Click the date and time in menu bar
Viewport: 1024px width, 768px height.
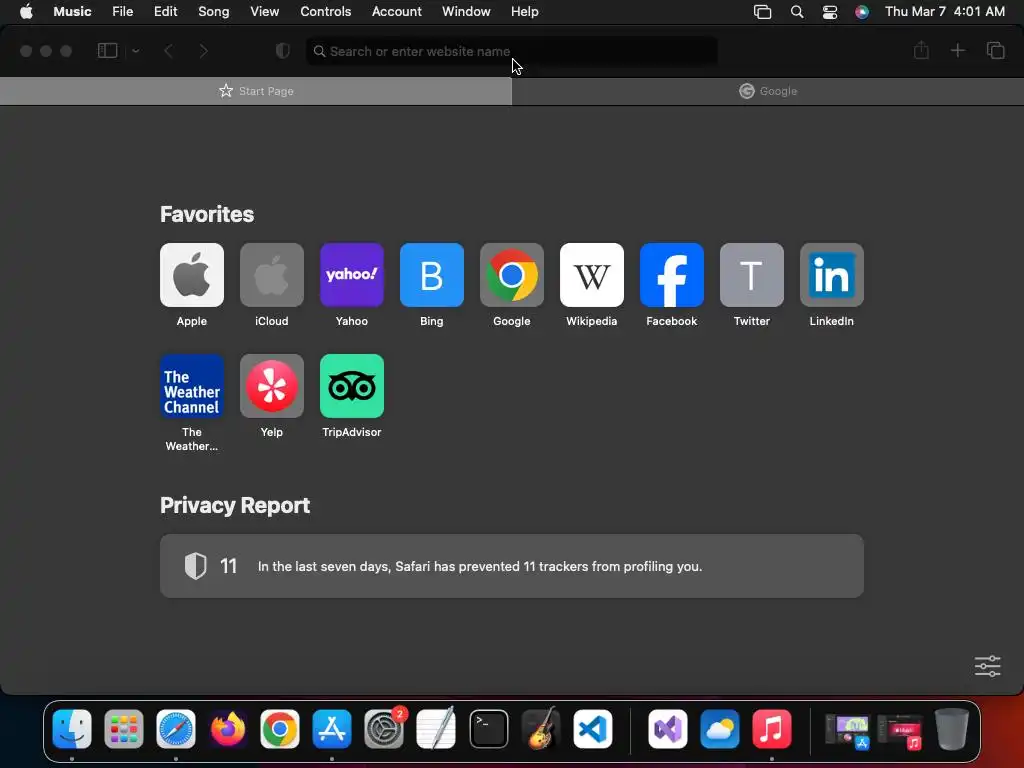tap(944, 11)
